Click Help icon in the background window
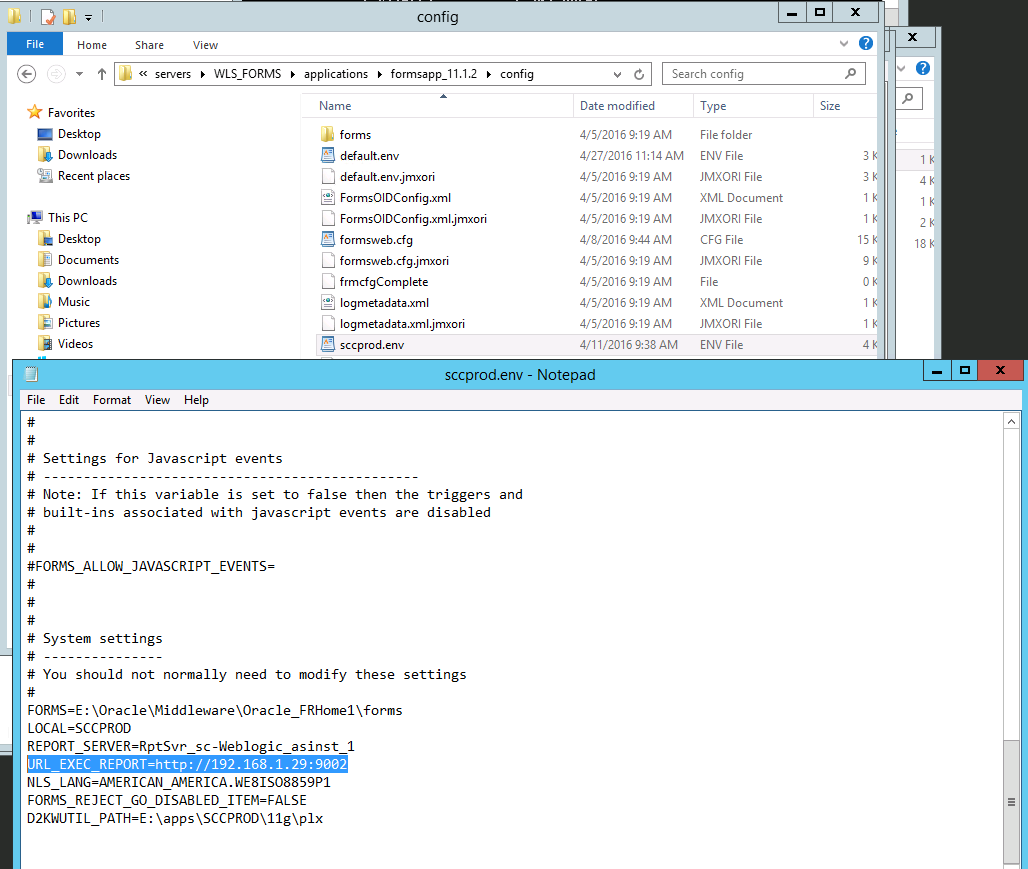The width and height of the screenshot is (1028, 869). (922, 68)
